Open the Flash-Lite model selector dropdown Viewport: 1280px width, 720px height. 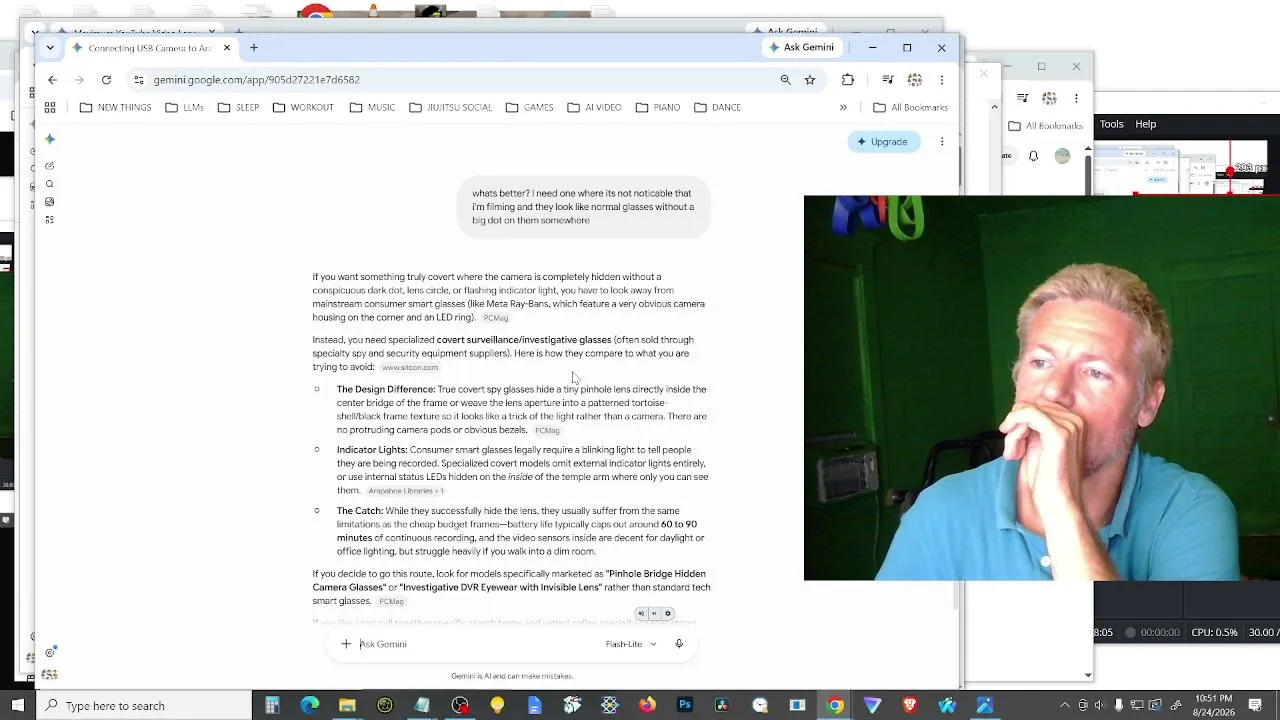coord(631,644)
